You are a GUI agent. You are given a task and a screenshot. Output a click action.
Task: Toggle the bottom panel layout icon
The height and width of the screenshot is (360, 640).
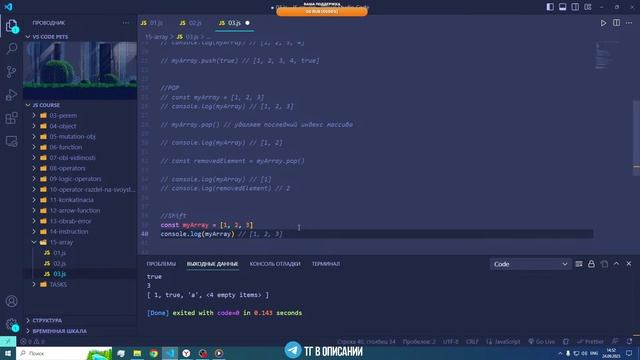point(562,7)
